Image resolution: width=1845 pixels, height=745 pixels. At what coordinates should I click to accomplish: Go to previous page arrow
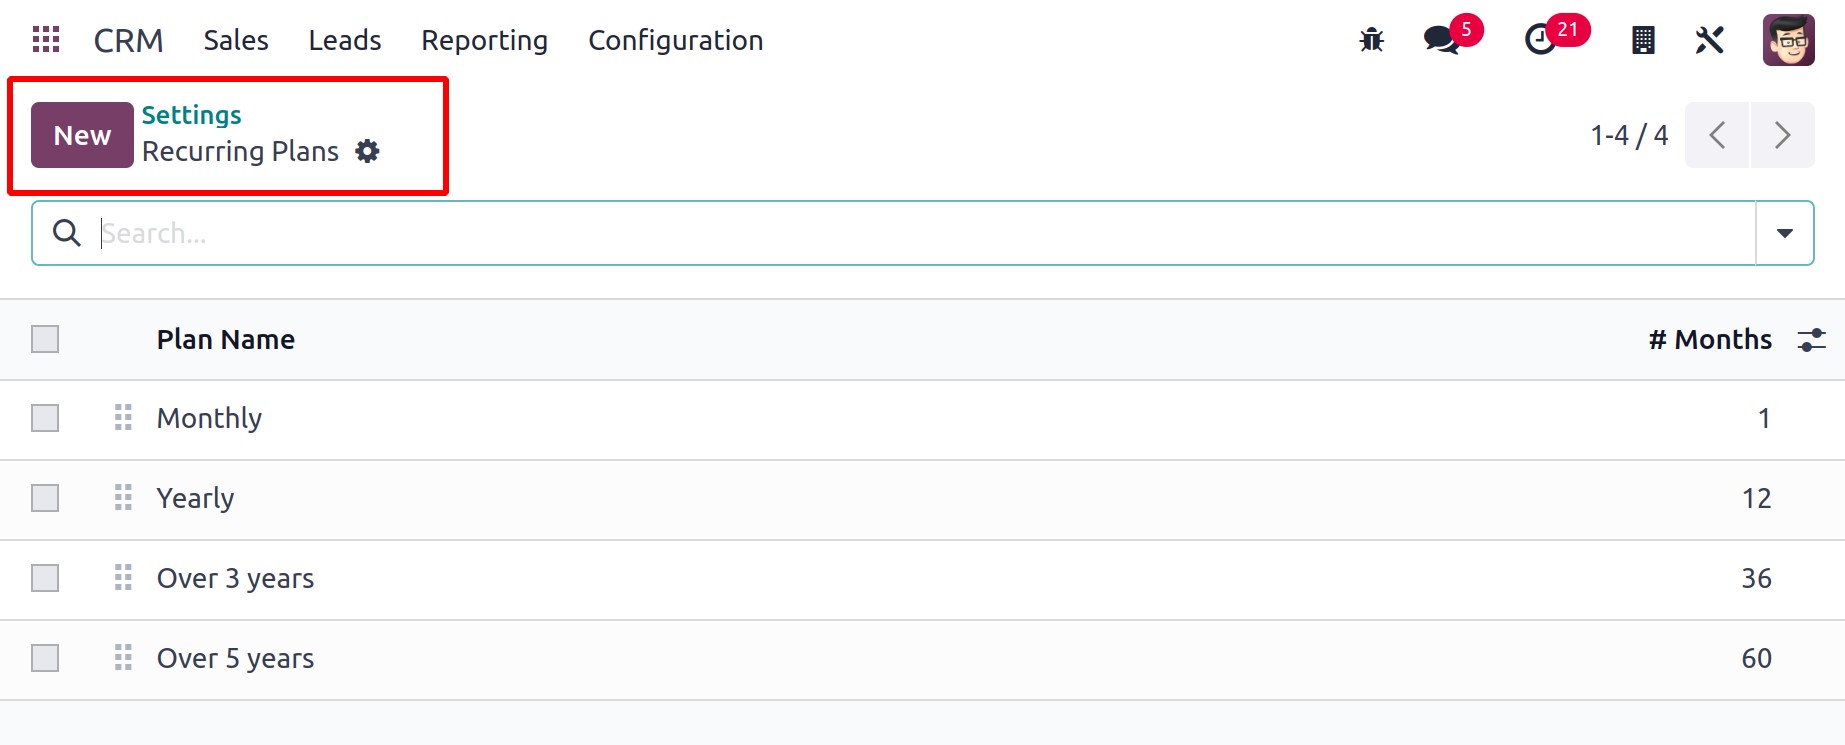click(x=1717, y=135)
